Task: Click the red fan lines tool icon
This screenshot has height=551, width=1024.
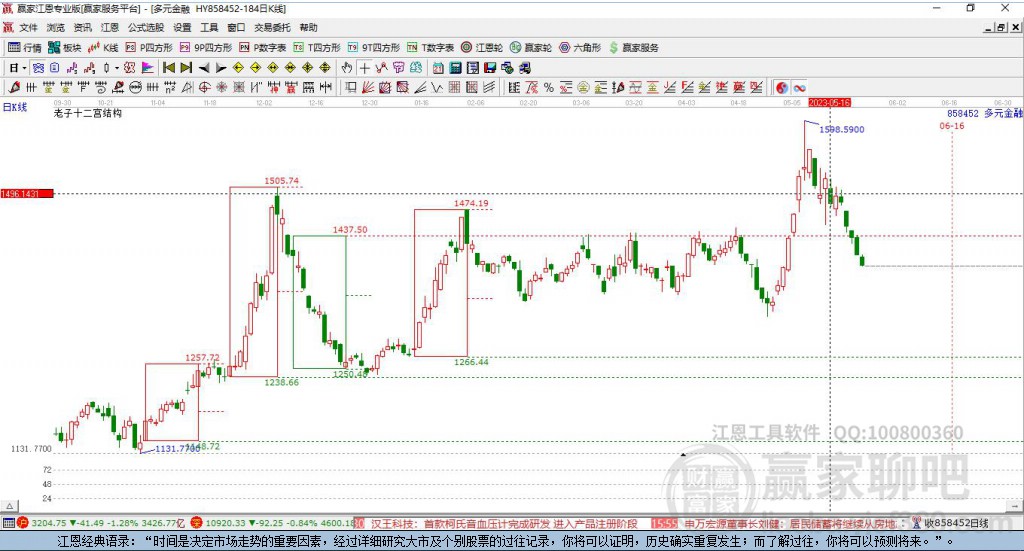Action: 368,87
